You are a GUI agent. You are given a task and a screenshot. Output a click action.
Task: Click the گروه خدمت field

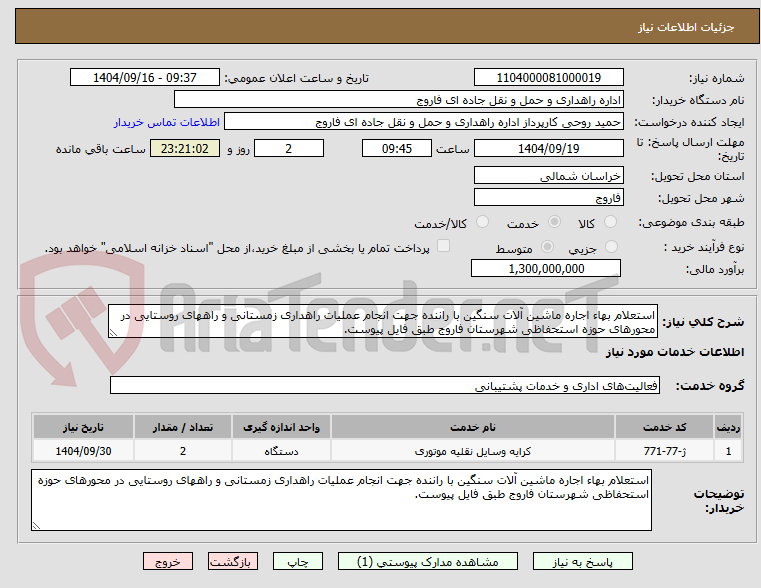click(384, 385)
